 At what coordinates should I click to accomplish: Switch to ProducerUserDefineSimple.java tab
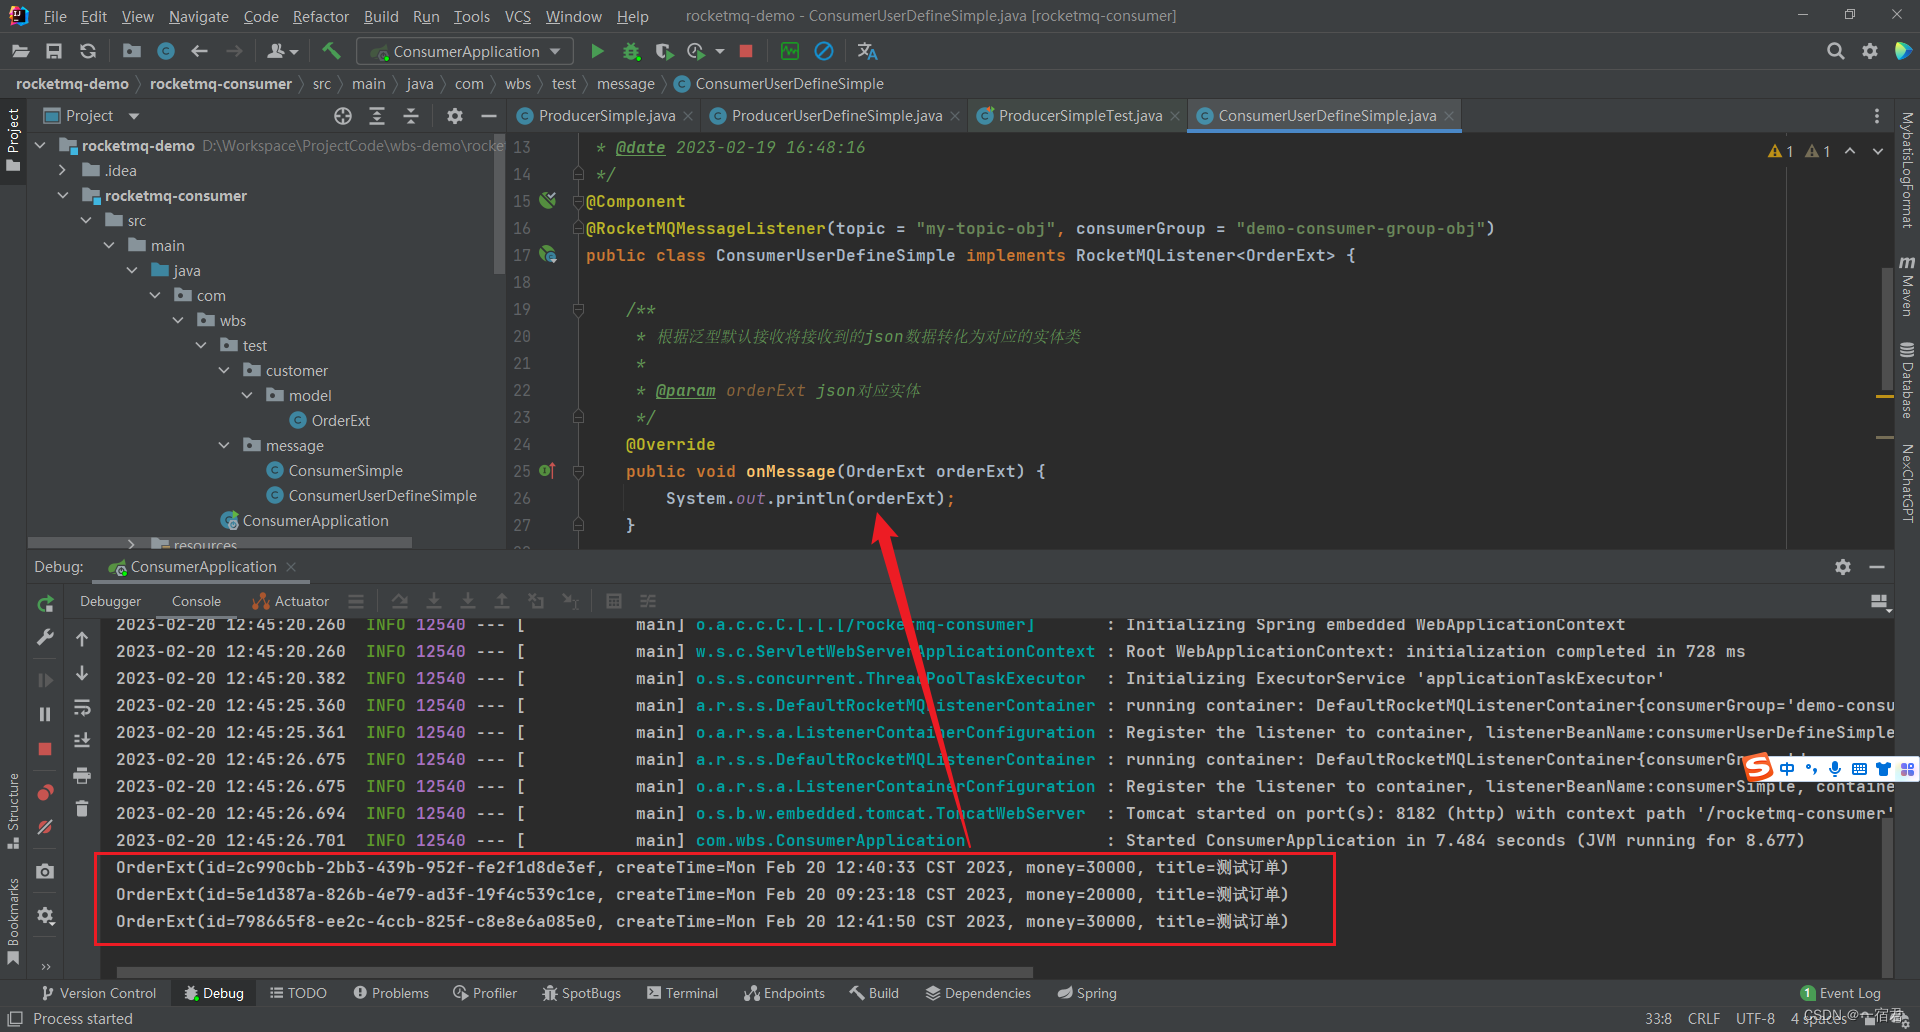click(836, 116)
